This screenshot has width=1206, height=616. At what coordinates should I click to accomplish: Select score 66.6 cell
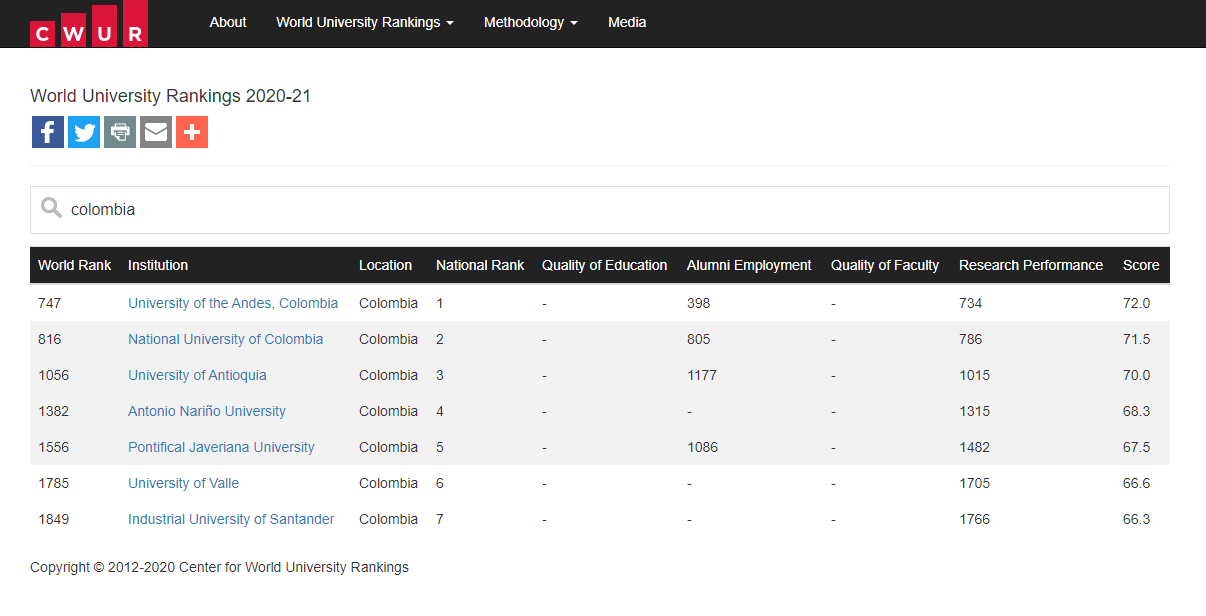(1136, 483)
